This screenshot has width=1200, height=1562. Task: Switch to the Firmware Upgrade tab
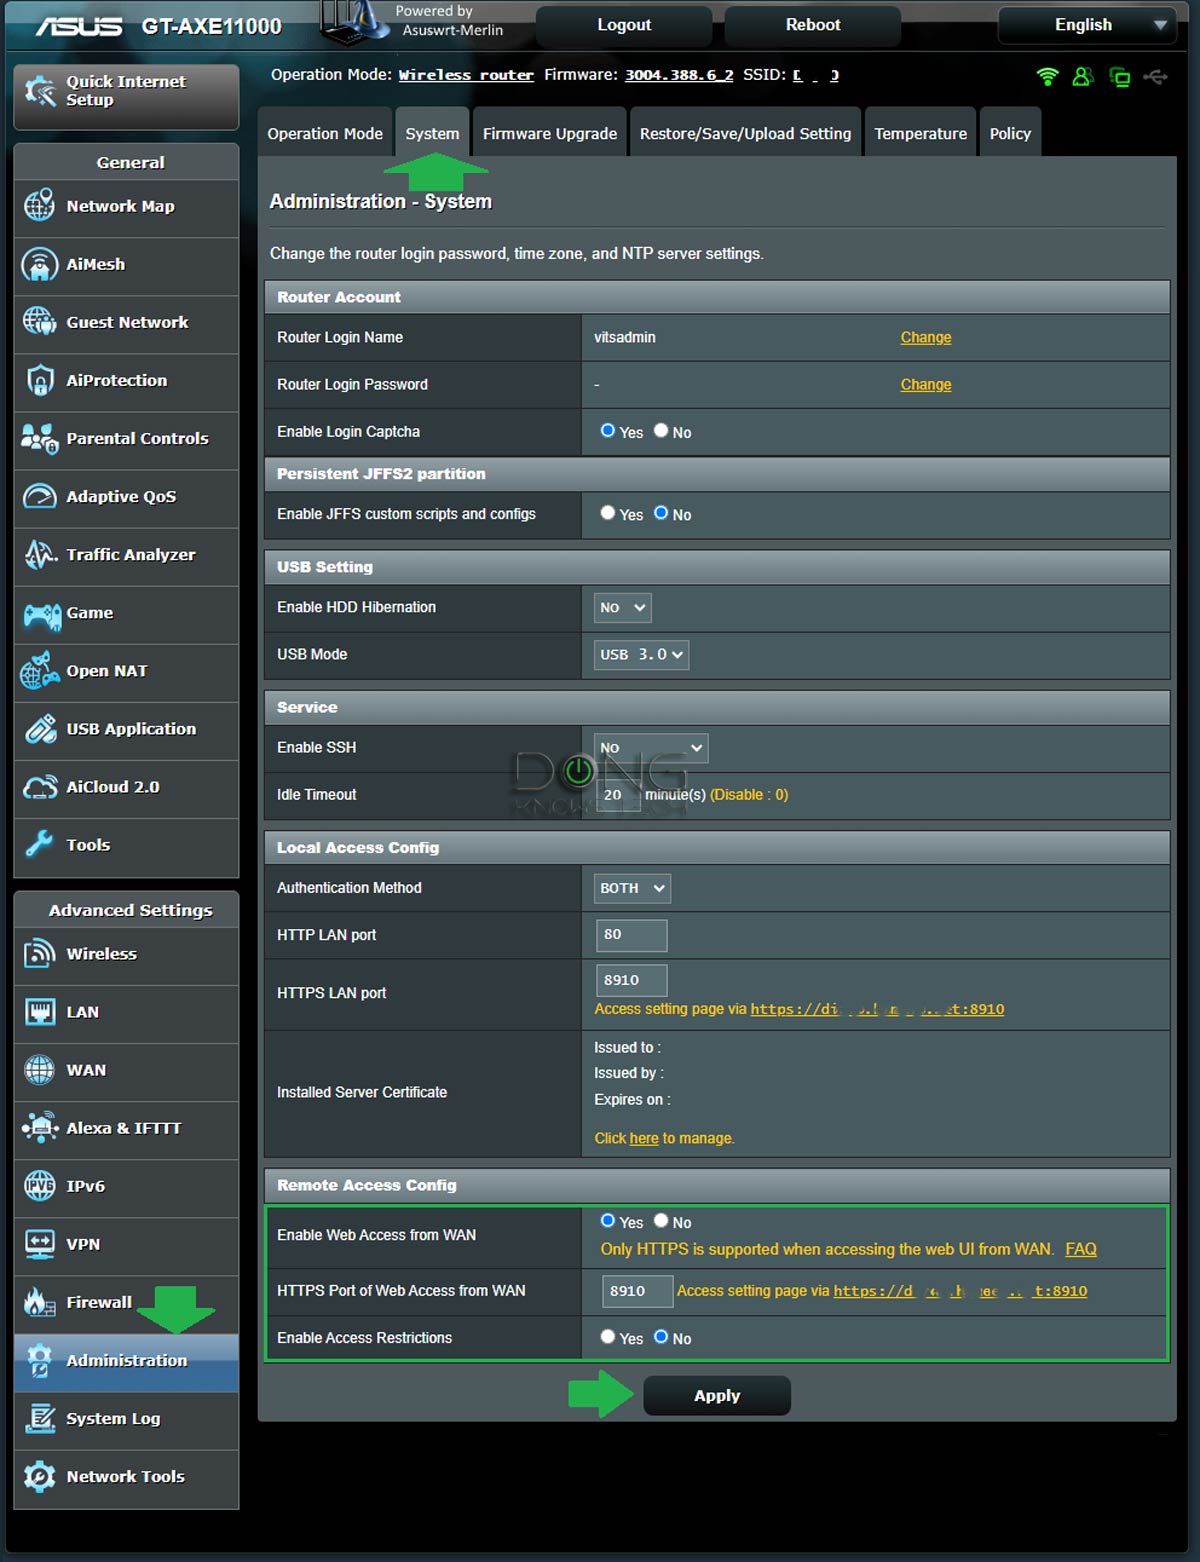(549, 132)
